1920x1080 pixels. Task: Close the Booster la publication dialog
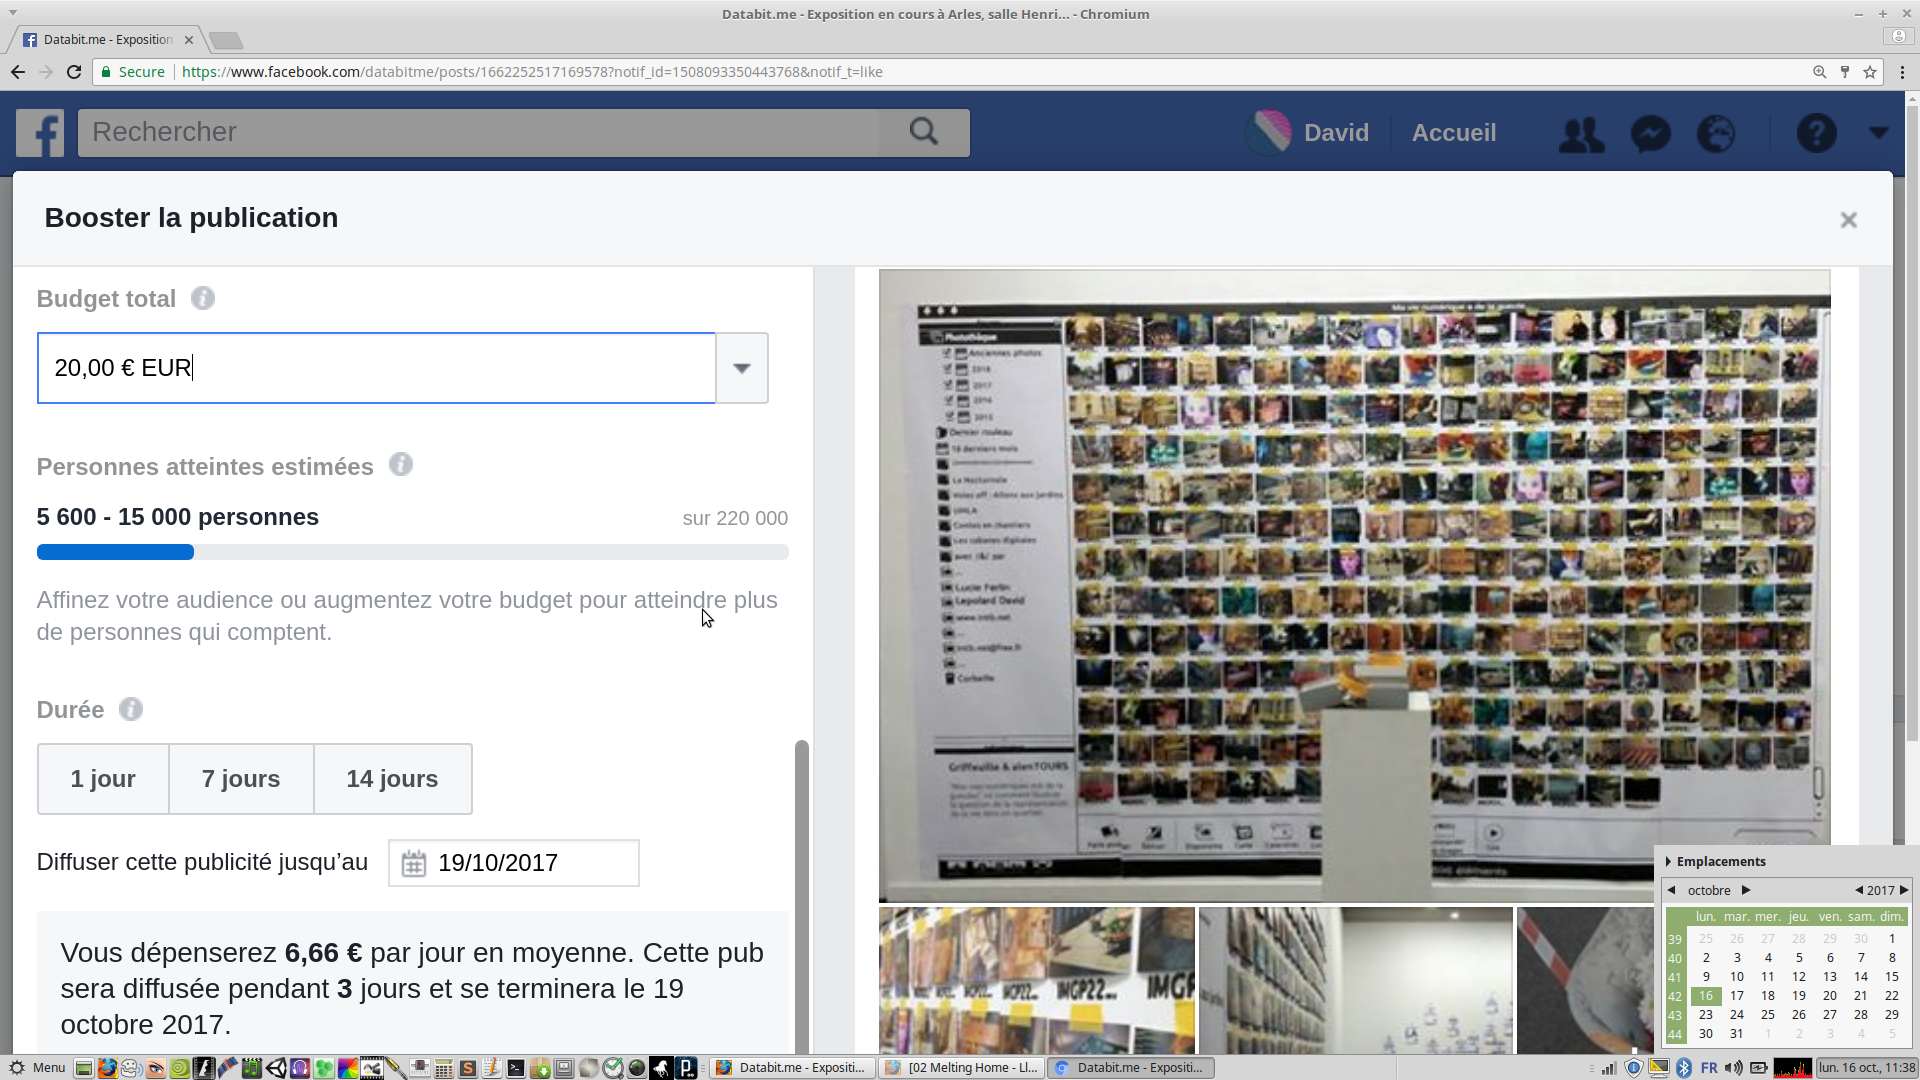[1848, 220]
